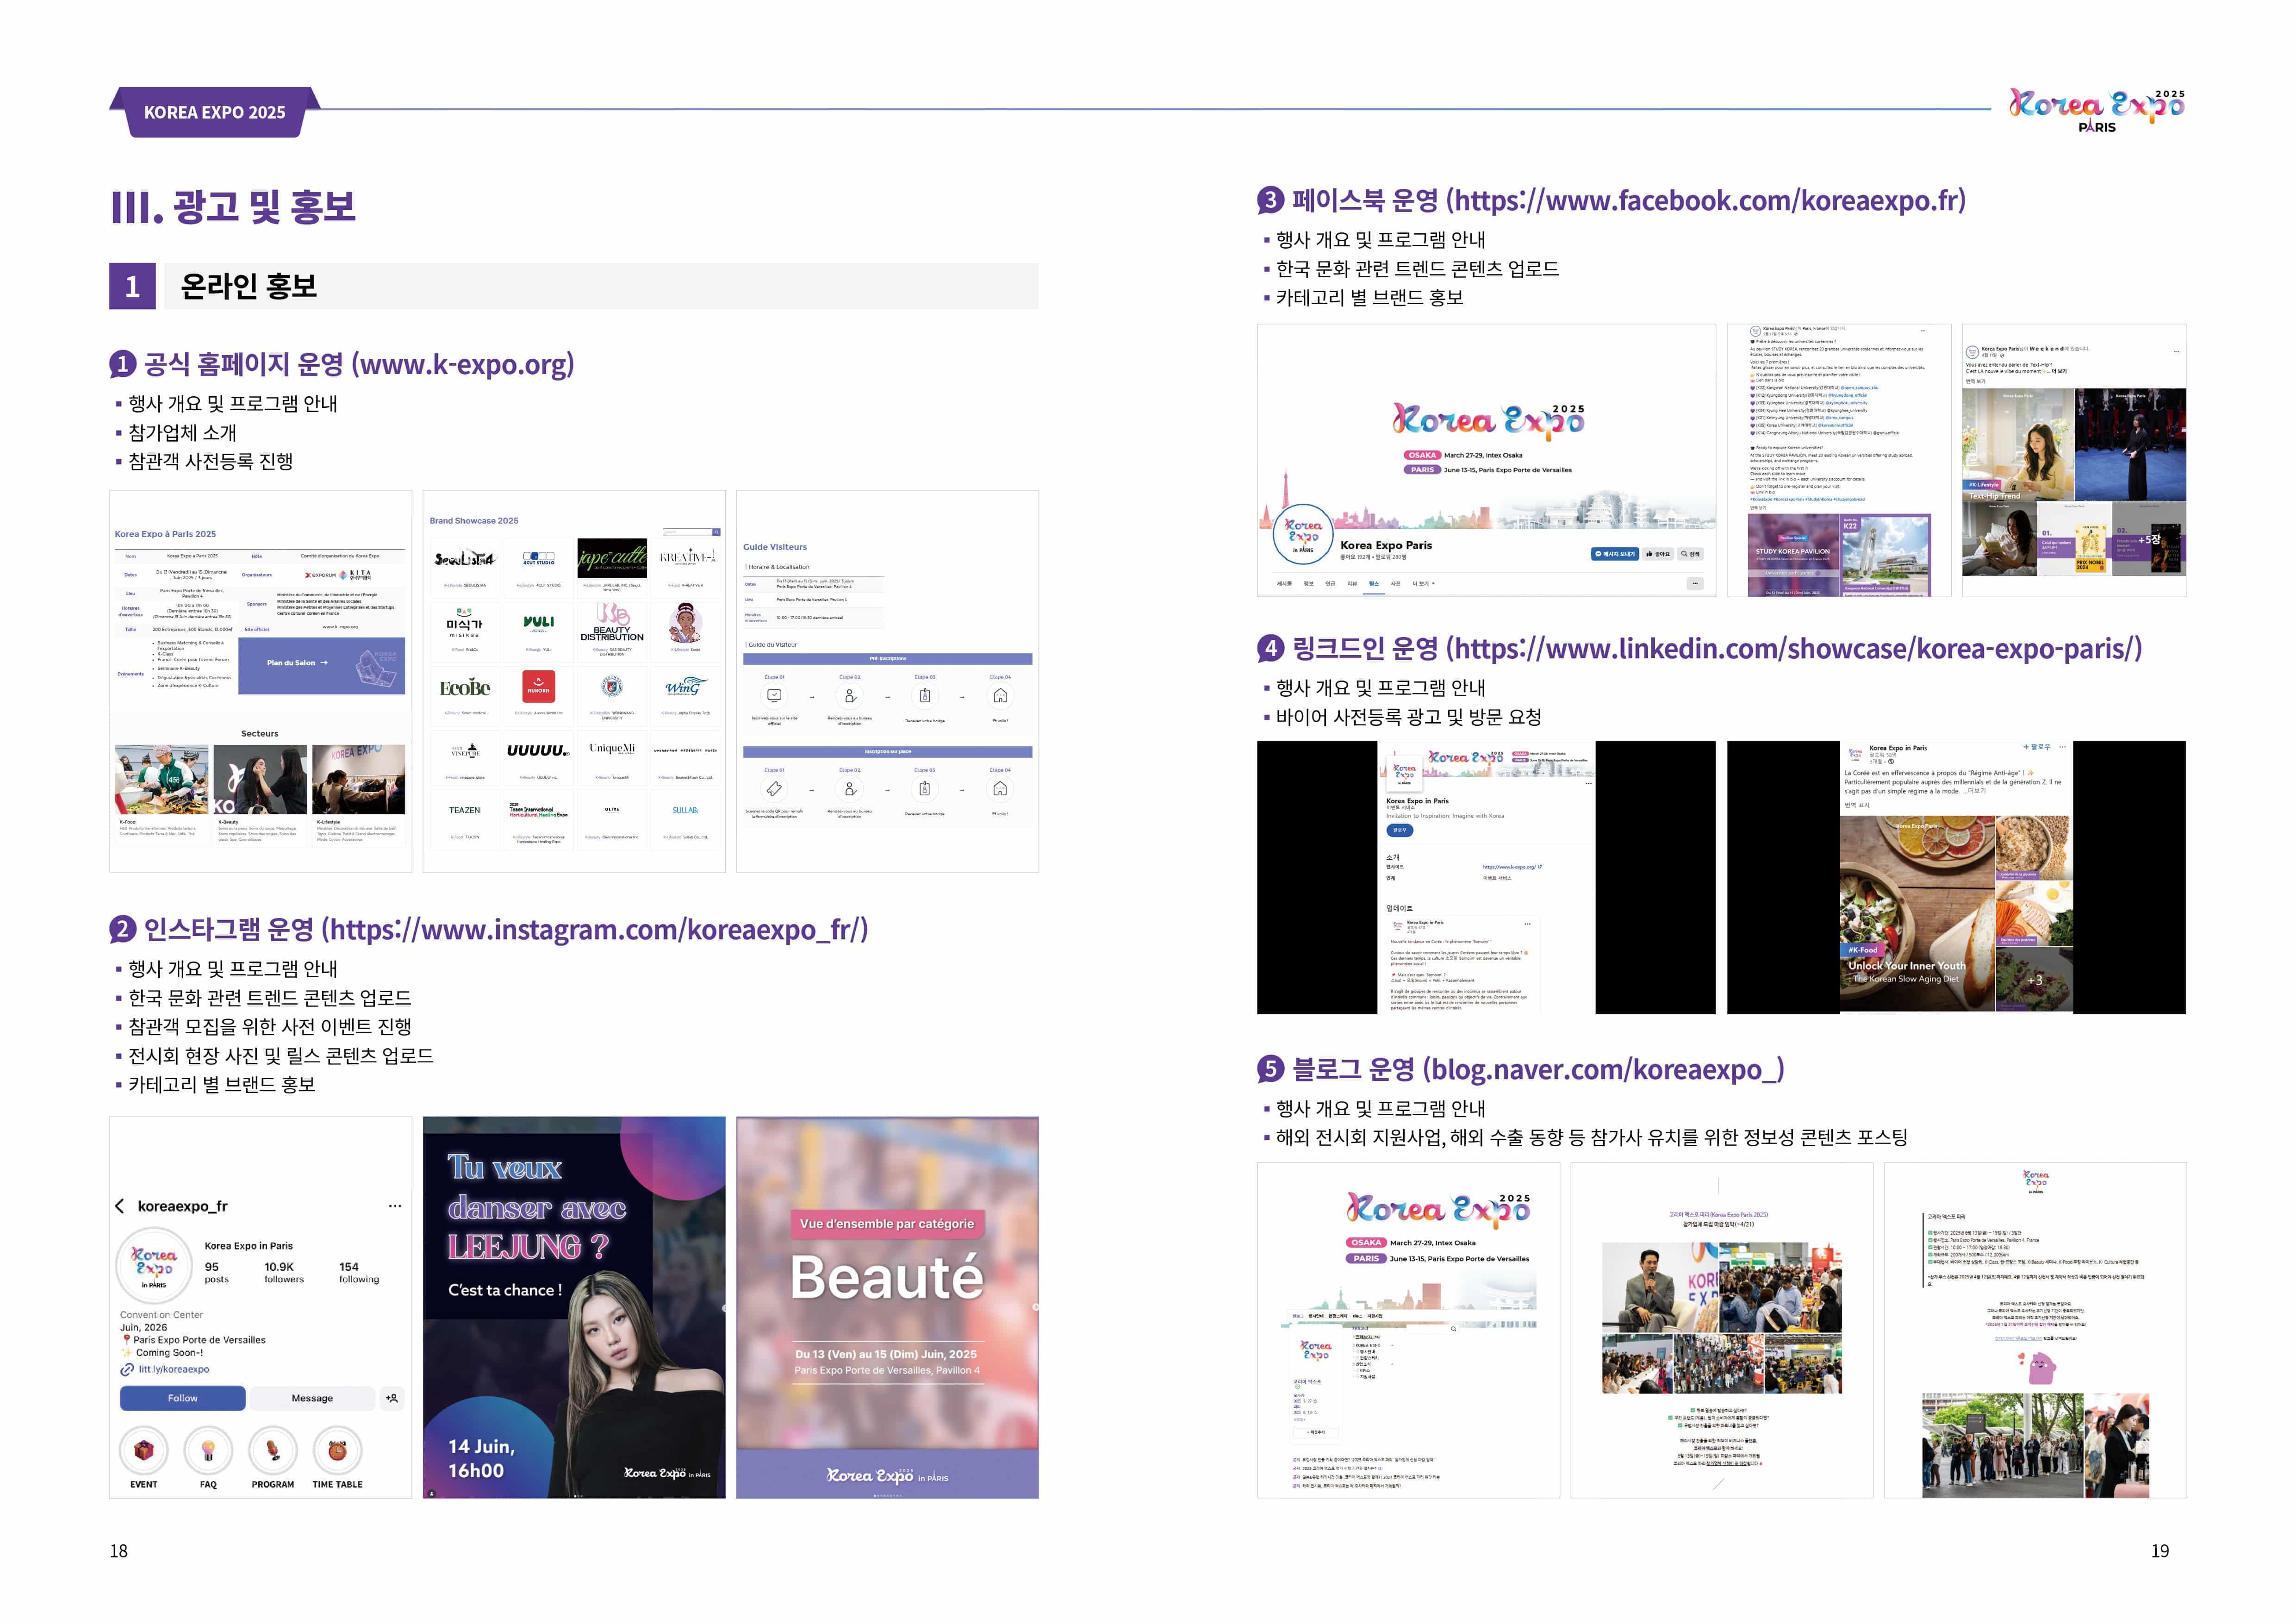Open litt.ly/koreaexpo bio link
The image size is (2296, 1624).
coord(173,1369)
